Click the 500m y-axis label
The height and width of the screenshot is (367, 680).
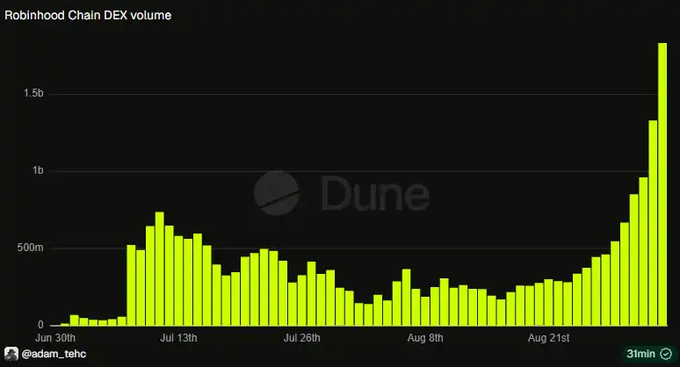(30, 248)
